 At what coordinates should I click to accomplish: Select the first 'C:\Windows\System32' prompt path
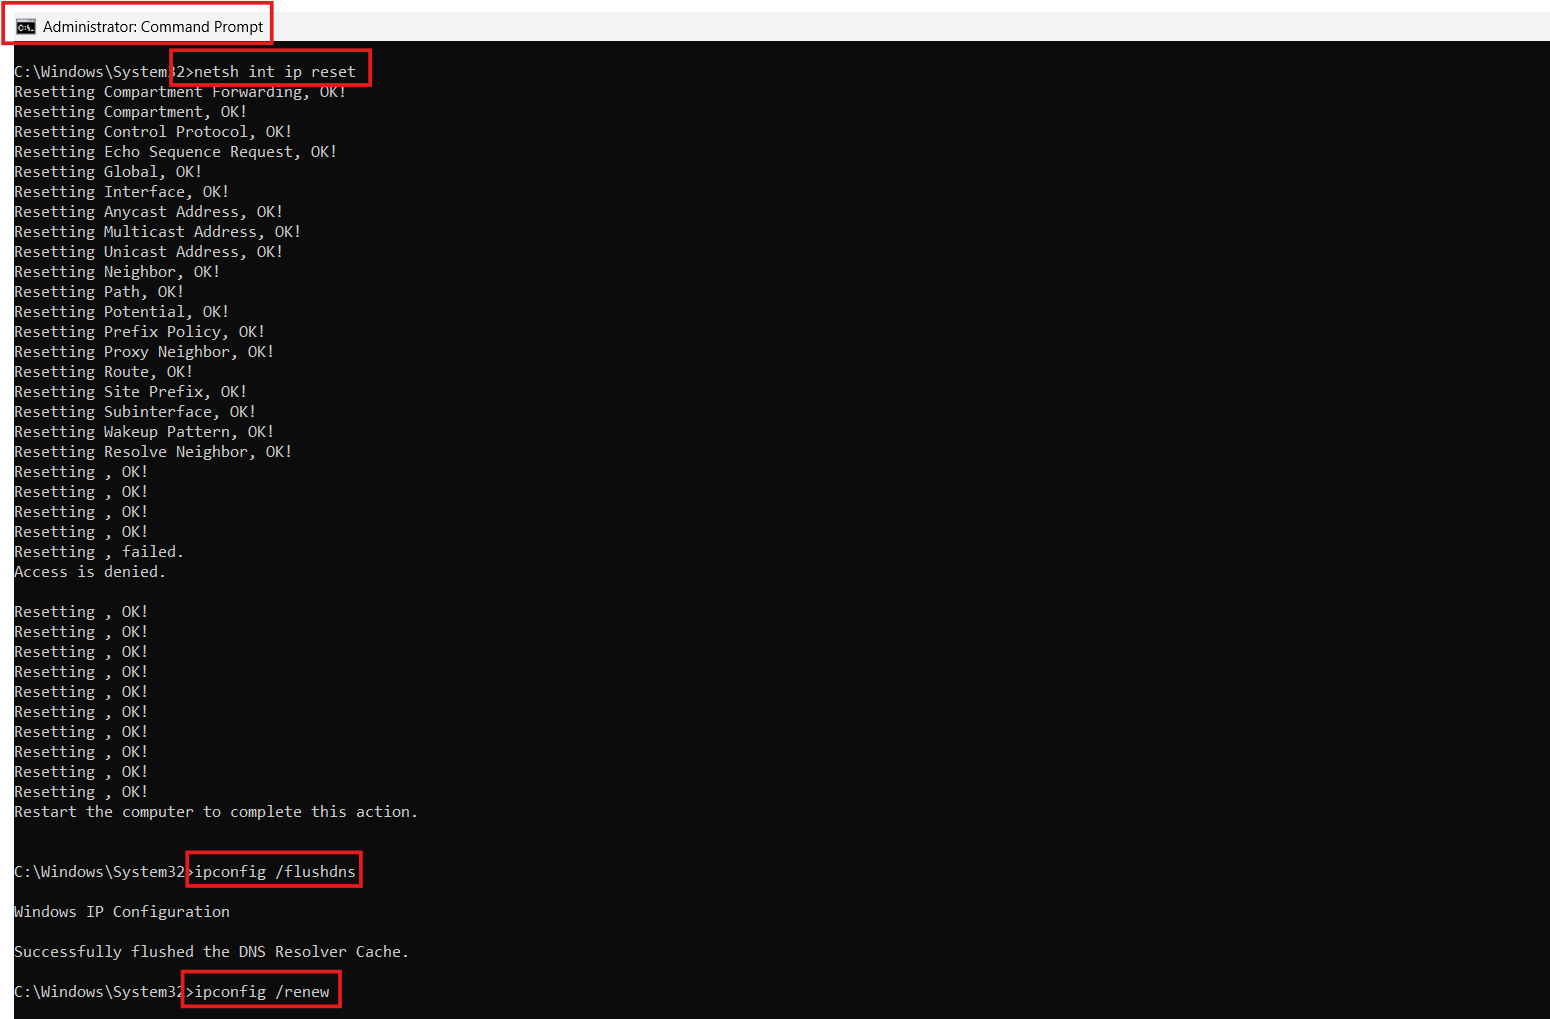pyautogui.click(x=97, y=71)
